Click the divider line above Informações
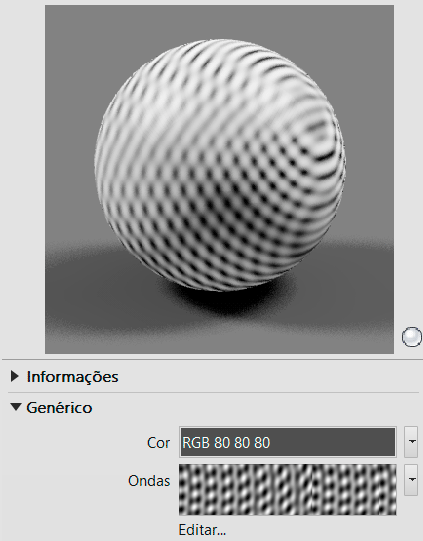 pyautogui.click(x=212, y=360)
